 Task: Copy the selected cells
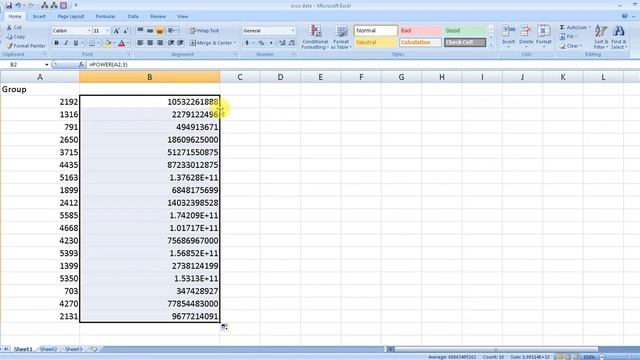click(x=16, y=36)
